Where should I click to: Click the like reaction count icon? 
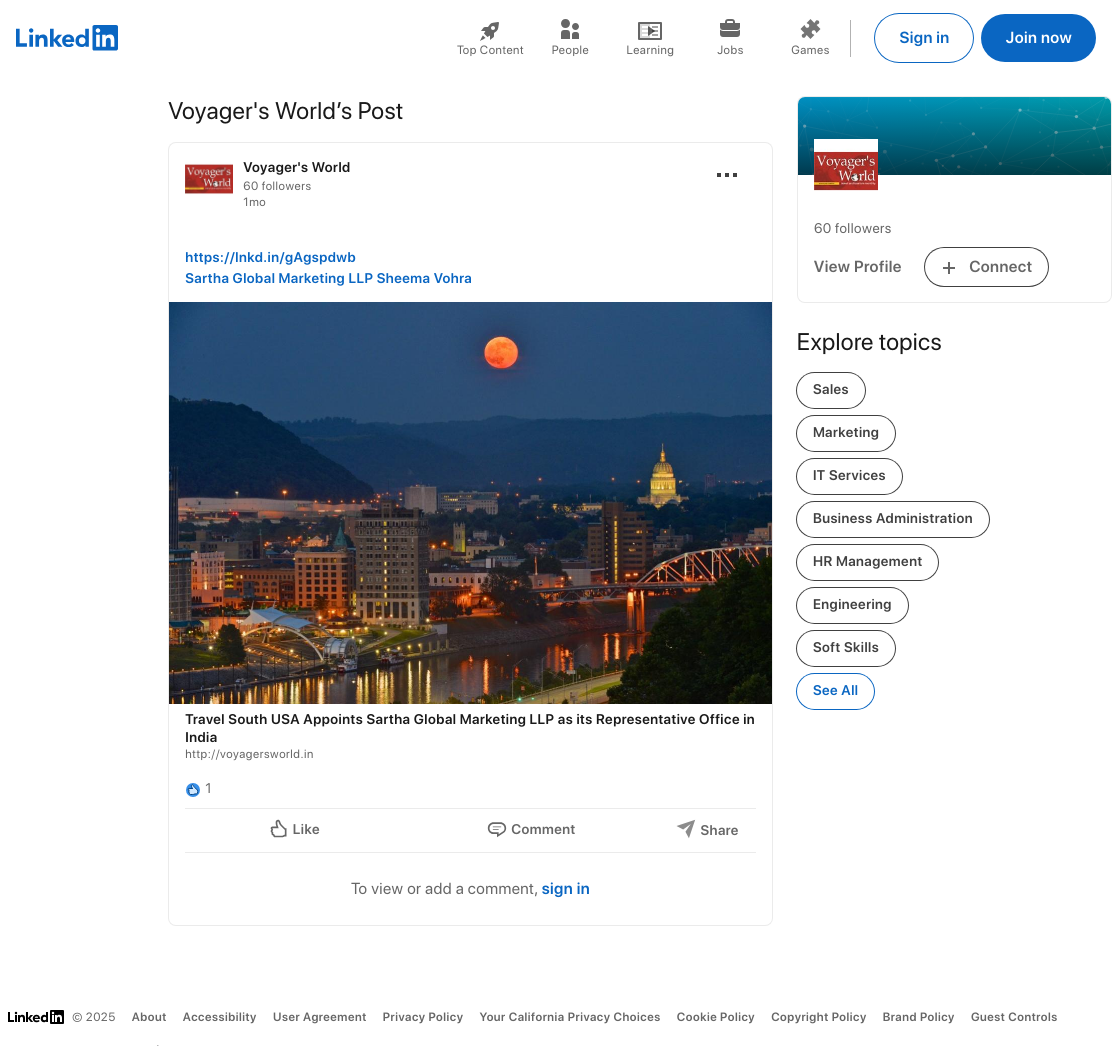pos(192,789)
